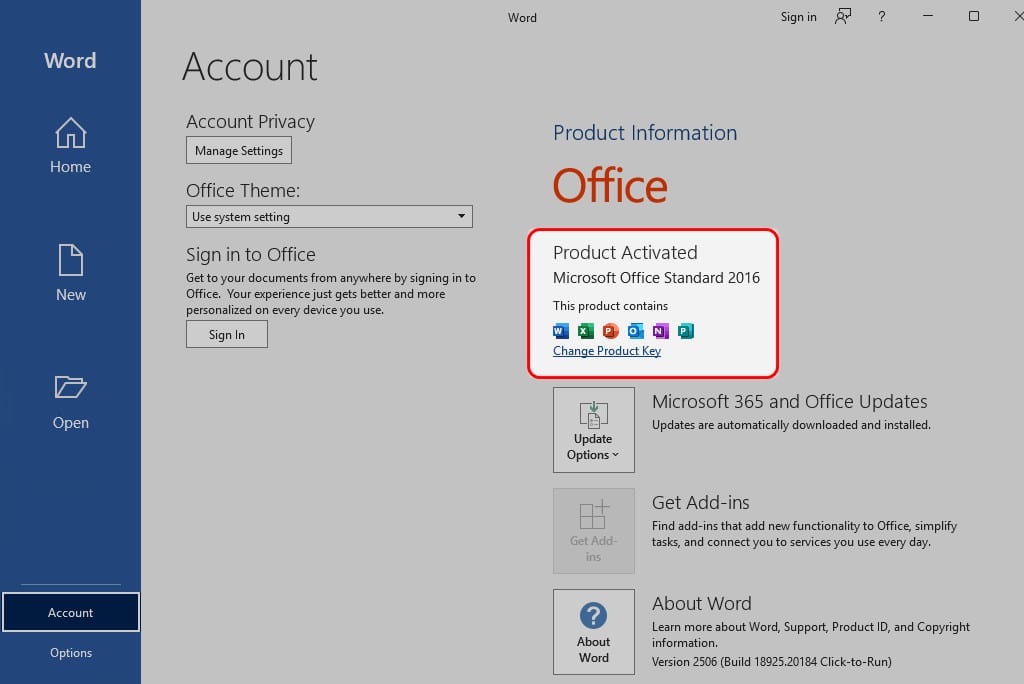
Task: Click Manage Settings button
Action: [239, 150]
